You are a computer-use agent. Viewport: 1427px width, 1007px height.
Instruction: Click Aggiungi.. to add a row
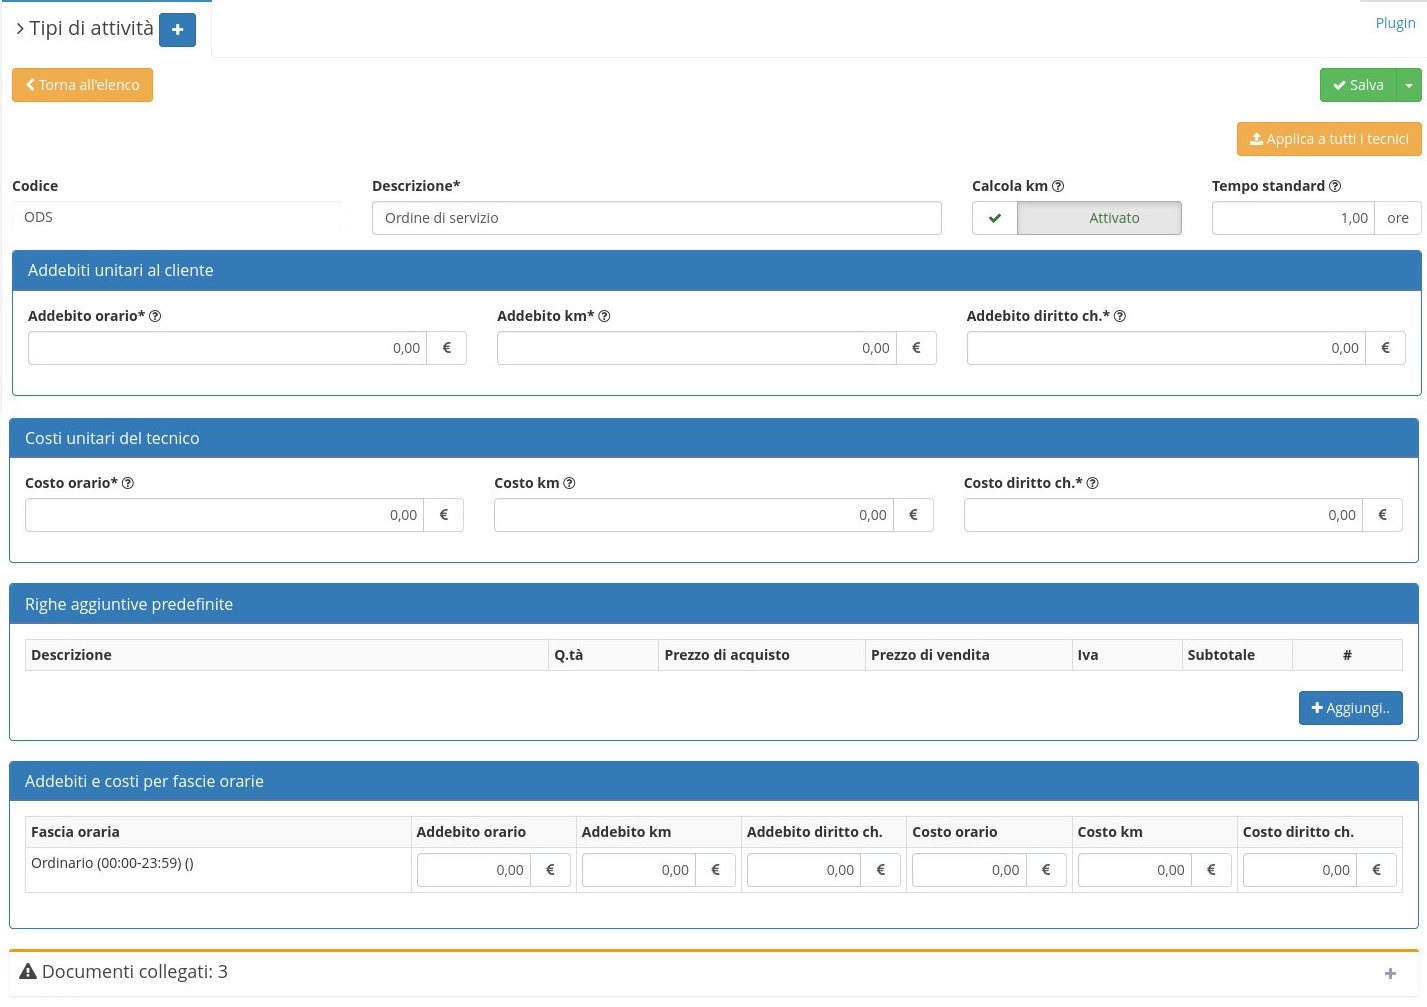[x=1350, y=708]
